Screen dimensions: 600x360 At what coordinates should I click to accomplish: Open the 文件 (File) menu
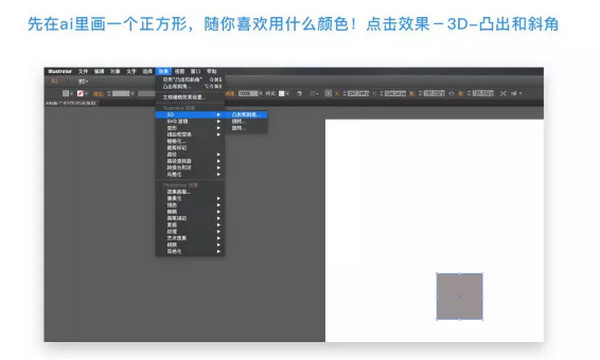tap(83, 71)
